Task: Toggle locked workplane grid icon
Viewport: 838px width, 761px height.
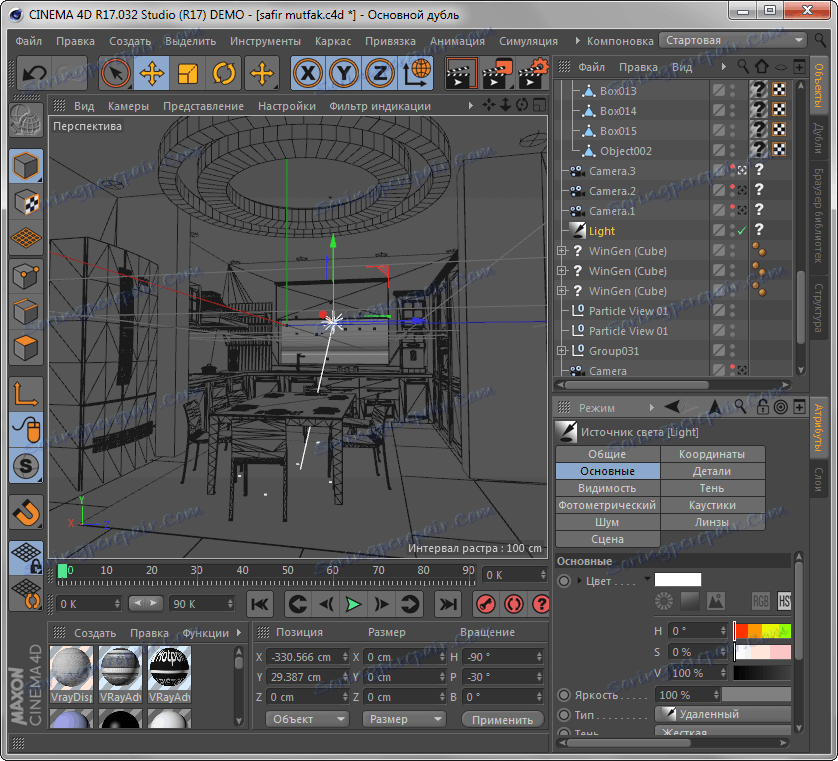Action: (26, 557)
